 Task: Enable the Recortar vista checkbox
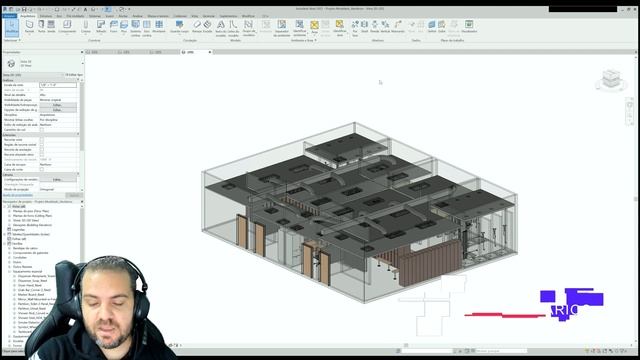[x=42, y=140]
